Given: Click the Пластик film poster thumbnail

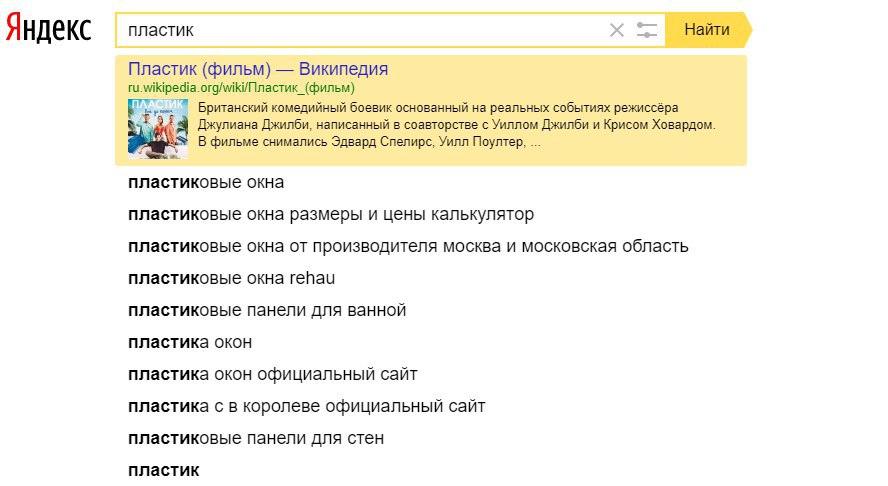Looking at the screenshot, I should coord(158,127).
